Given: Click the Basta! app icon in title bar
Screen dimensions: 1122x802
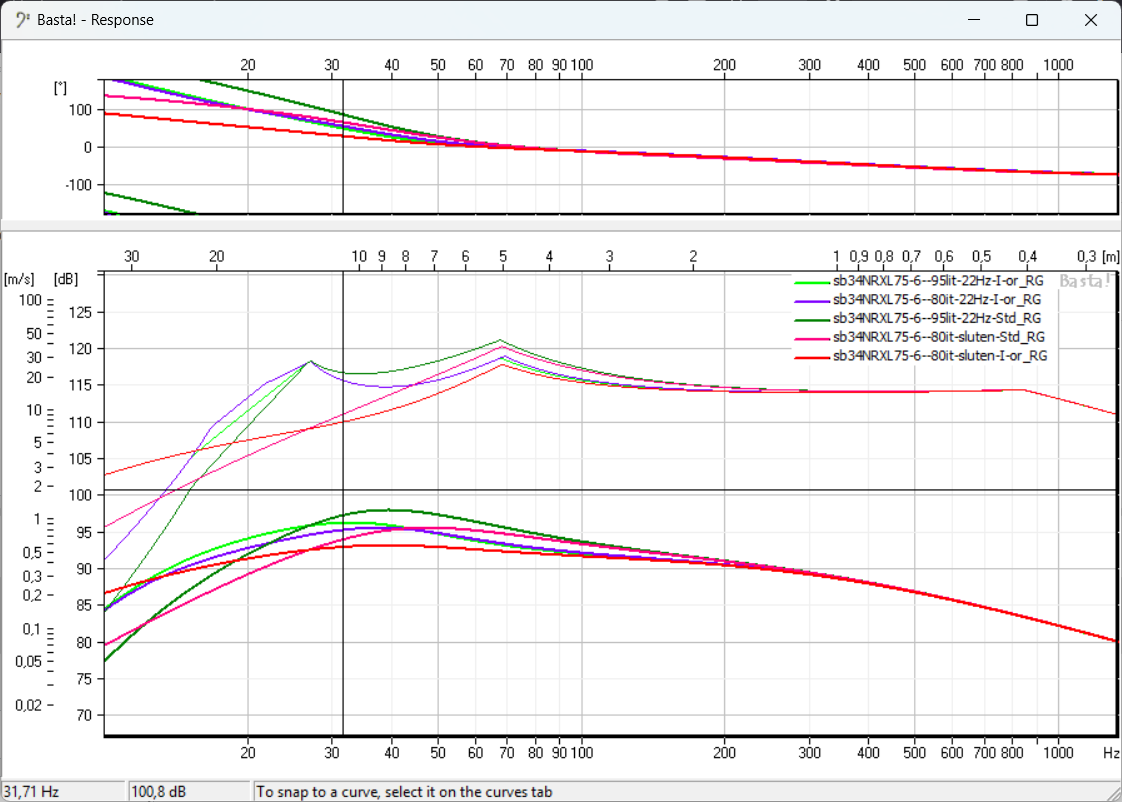Looking at the screenshot, I should [x=22, y=20].
